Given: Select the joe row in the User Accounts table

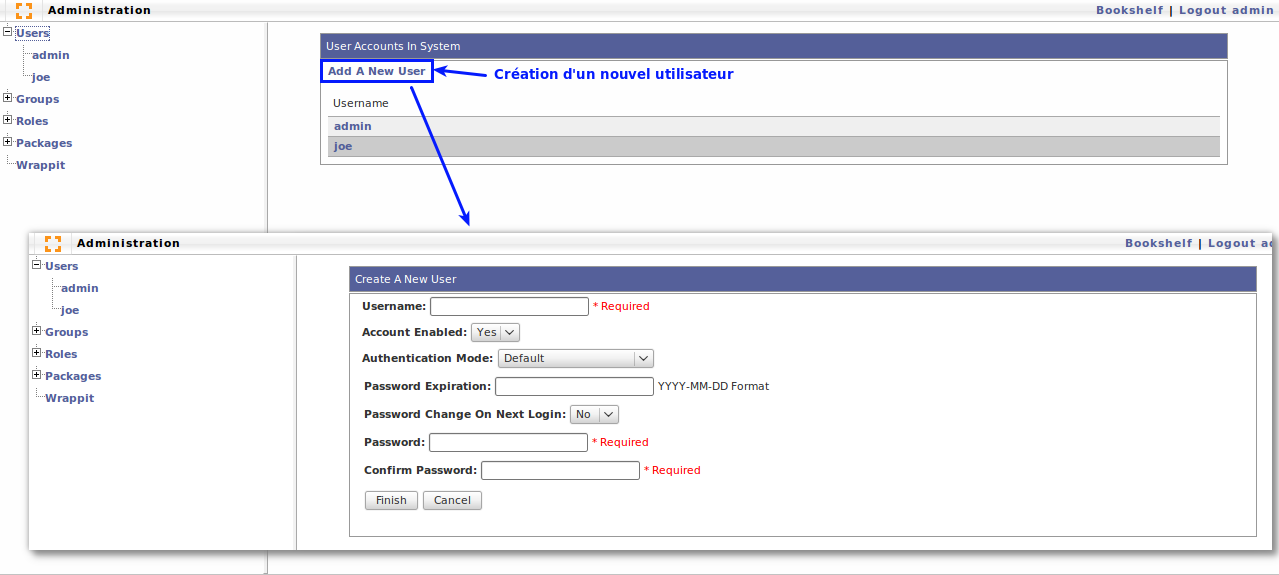Looking at the screenshot, I should [343, 146].
